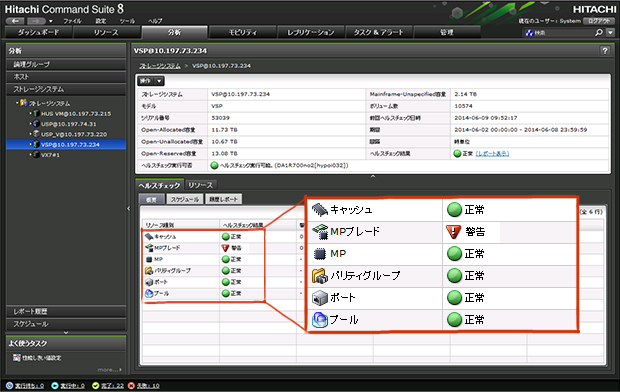Click the 実行中 status bar item
The image size is (620, 392).
pos(68,385)
